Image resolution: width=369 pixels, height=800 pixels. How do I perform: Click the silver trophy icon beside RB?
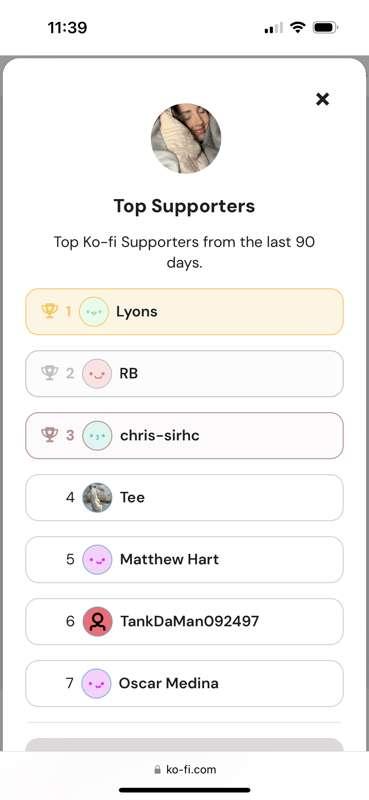(50, 373)
